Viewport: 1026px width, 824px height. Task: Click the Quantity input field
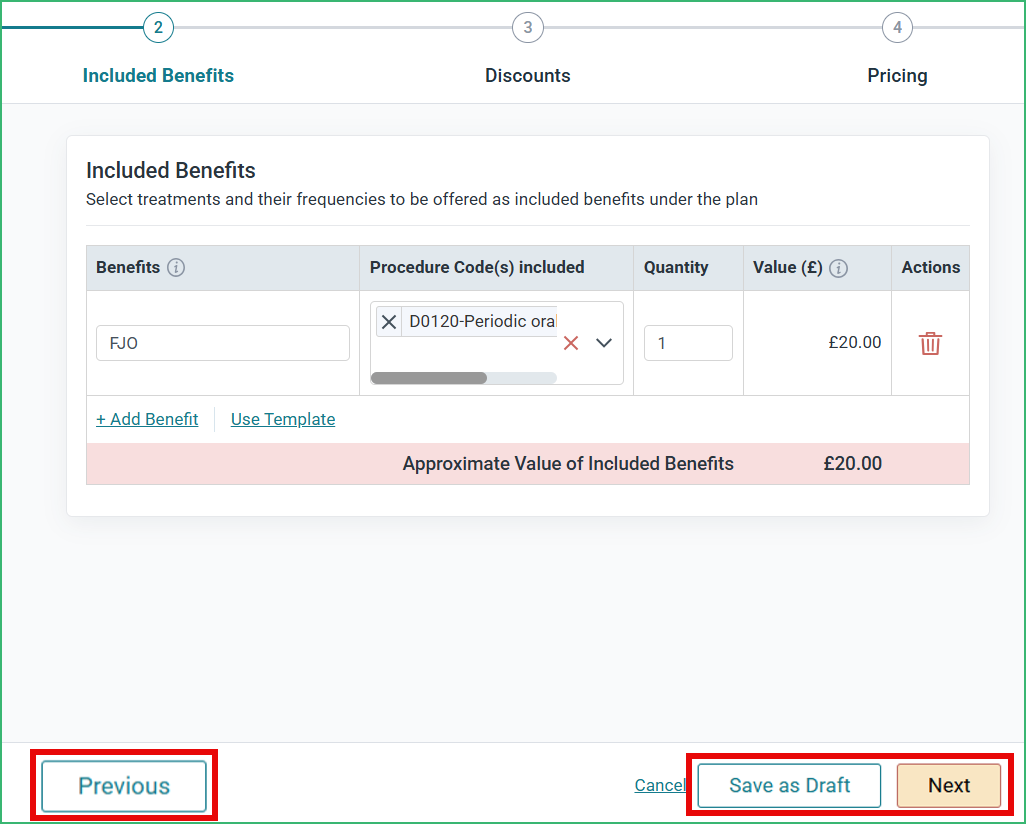click(688, 343)
